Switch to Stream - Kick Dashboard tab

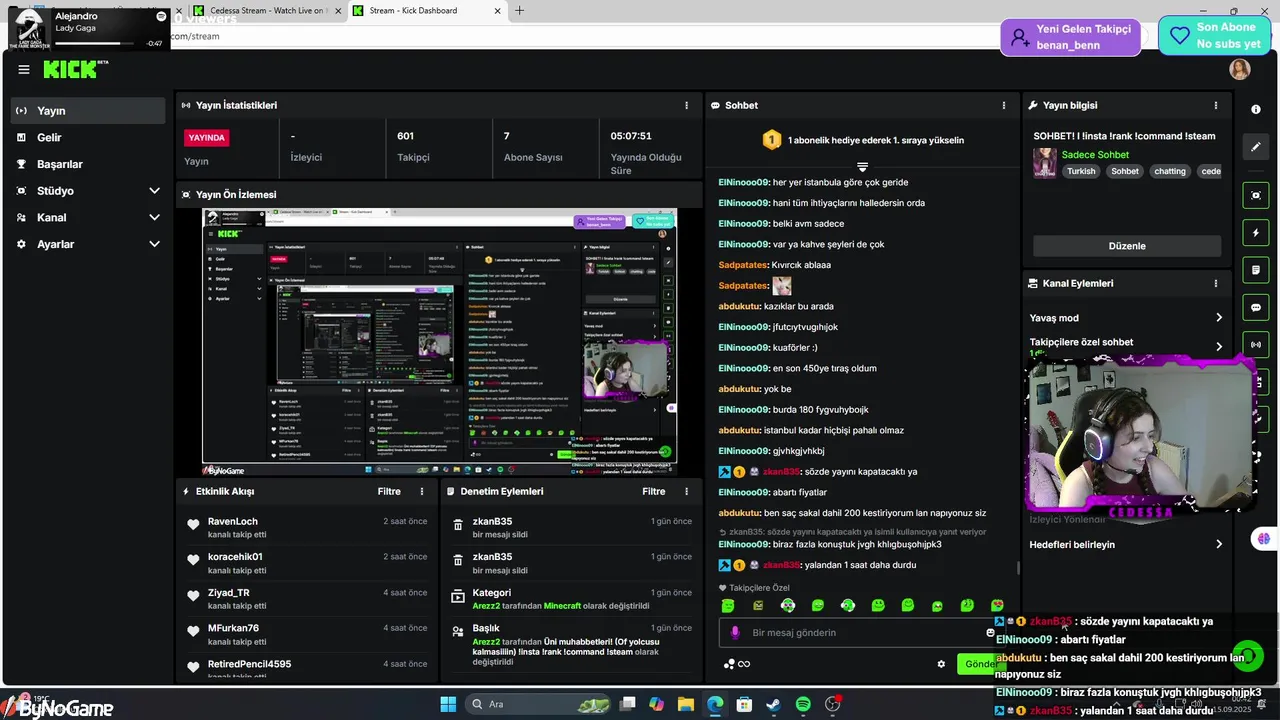427,11
